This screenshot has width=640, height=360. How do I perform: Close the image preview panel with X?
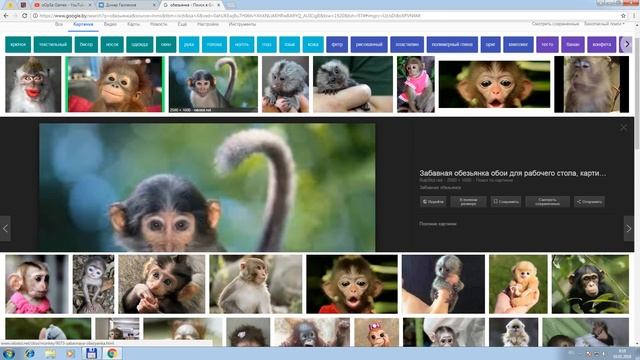coord(623,128)
